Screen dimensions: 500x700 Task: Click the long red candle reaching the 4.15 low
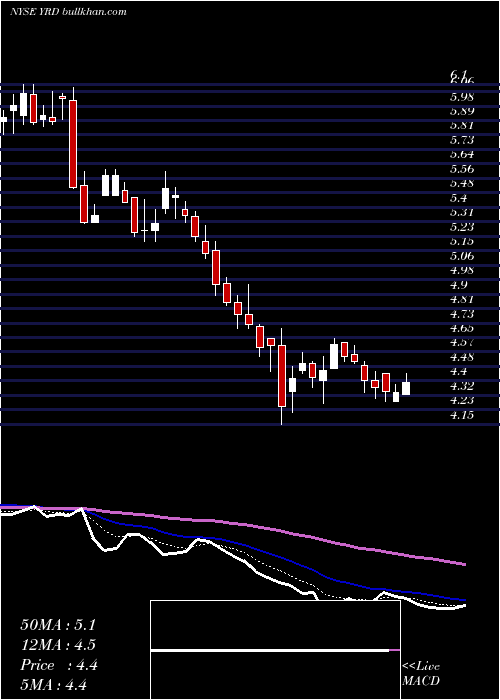click(x=282, y=376)
